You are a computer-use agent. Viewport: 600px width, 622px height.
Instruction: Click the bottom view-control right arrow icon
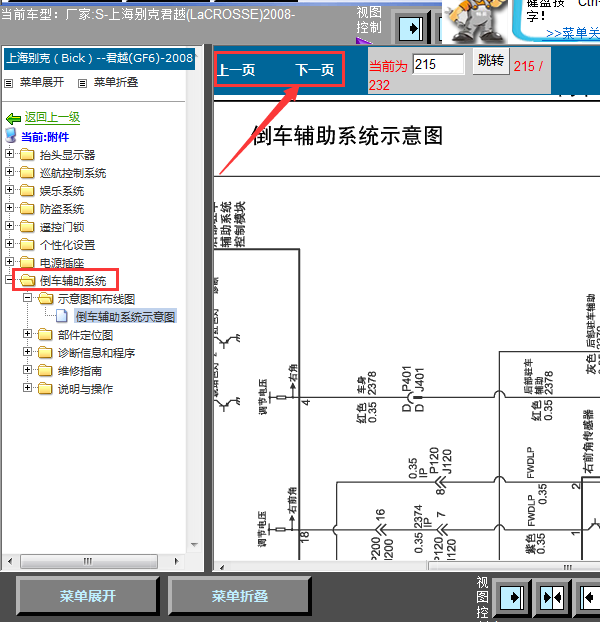512,597
